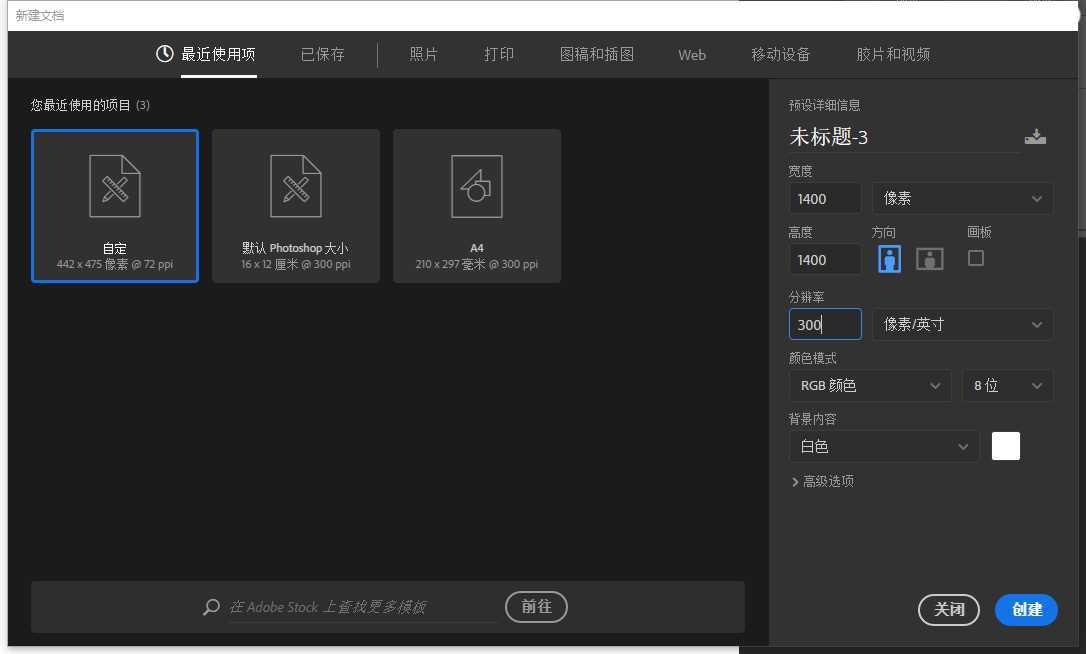
Task: Open the 背景内容 dropdown showing 白色
Action: (884, 446)
